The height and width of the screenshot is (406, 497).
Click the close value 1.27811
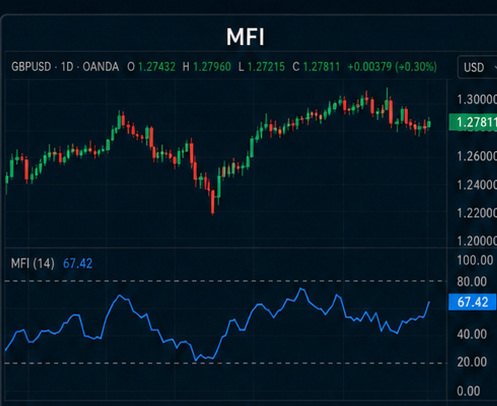click(x=321, y=67)
